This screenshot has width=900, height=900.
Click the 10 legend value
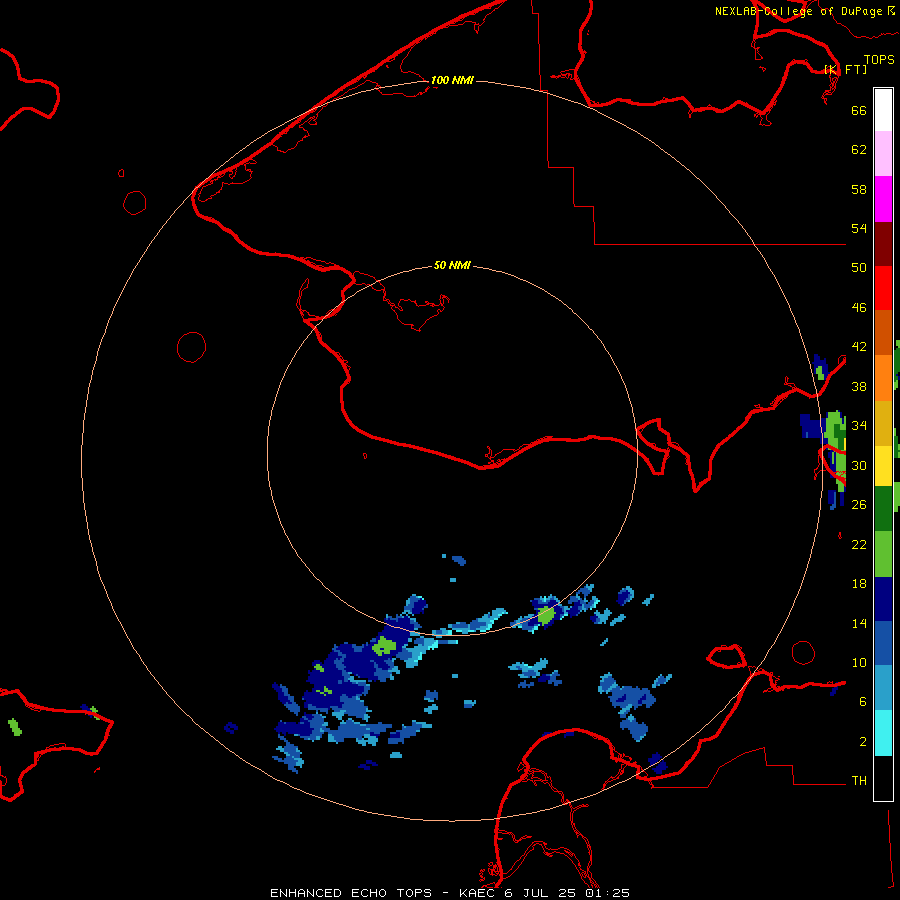859,663
